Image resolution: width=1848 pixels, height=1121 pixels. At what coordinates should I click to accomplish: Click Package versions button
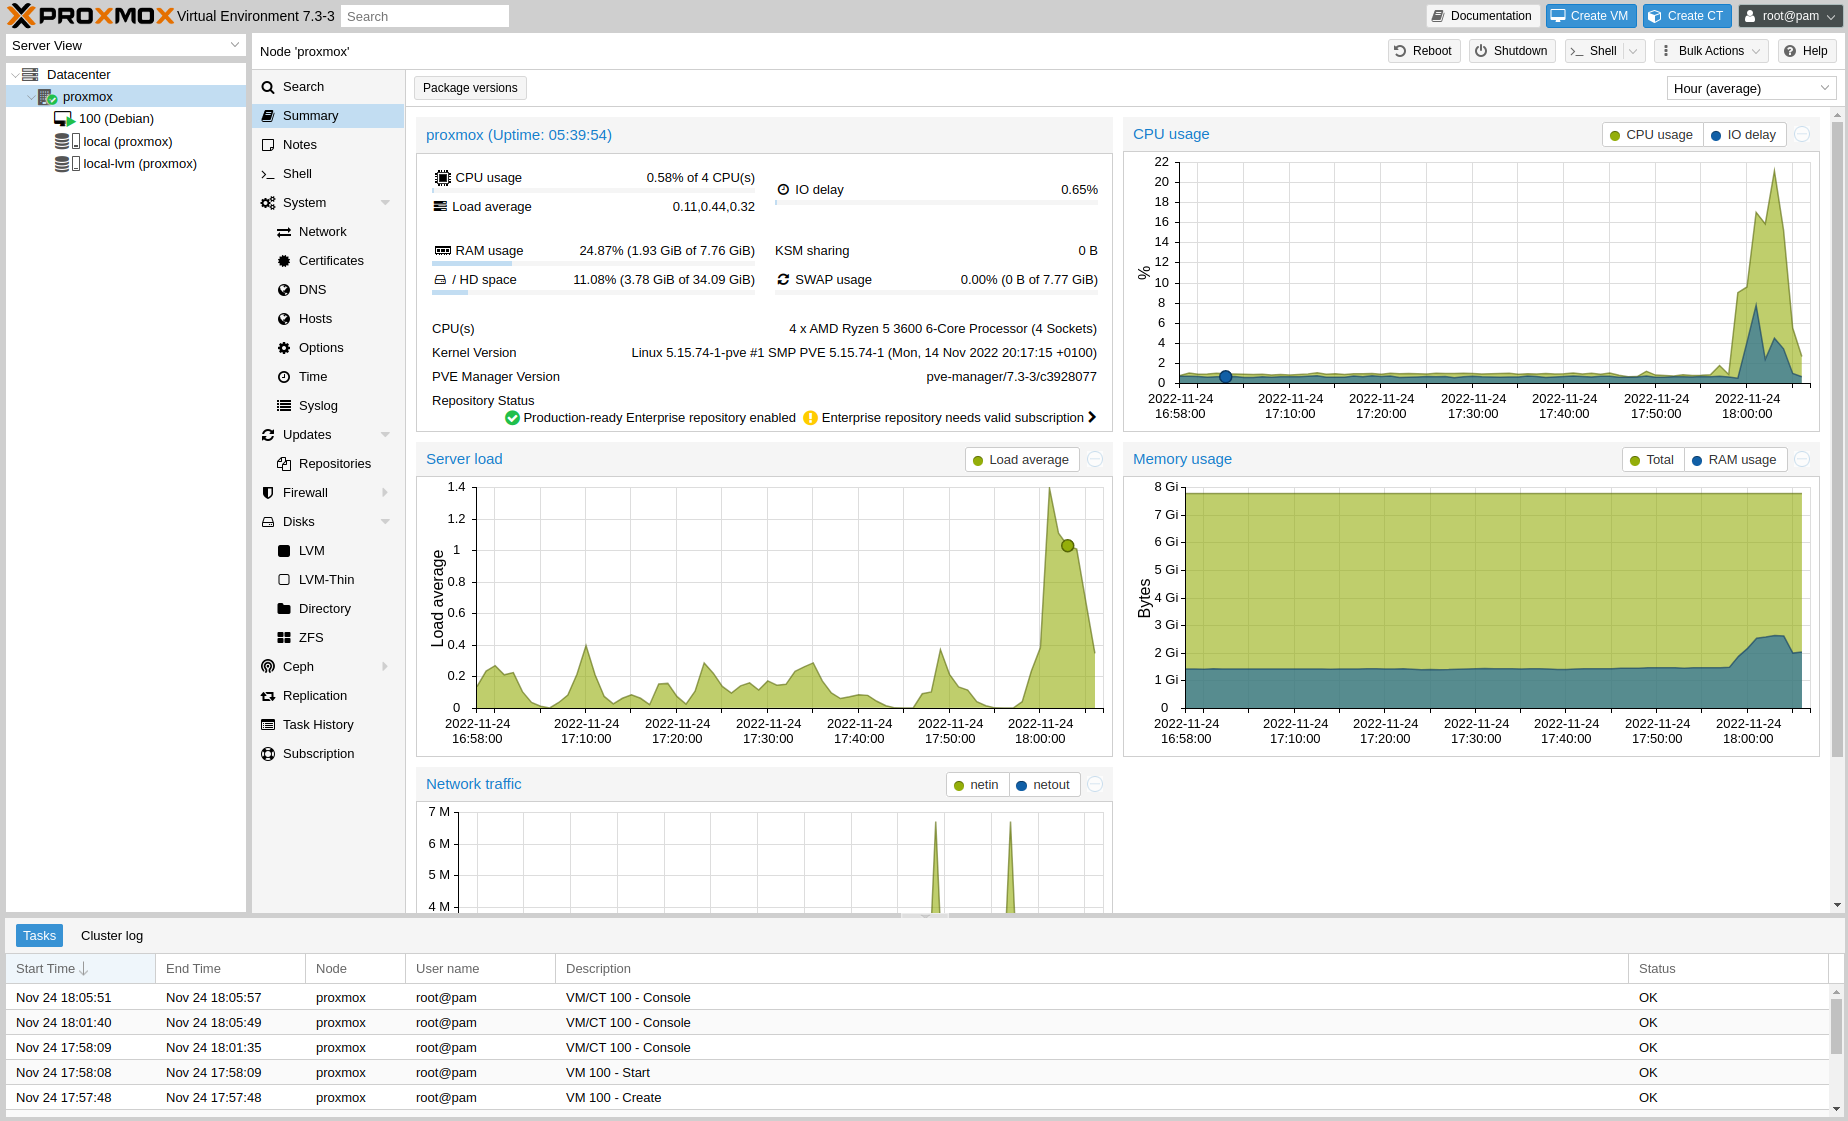(470, 88)
